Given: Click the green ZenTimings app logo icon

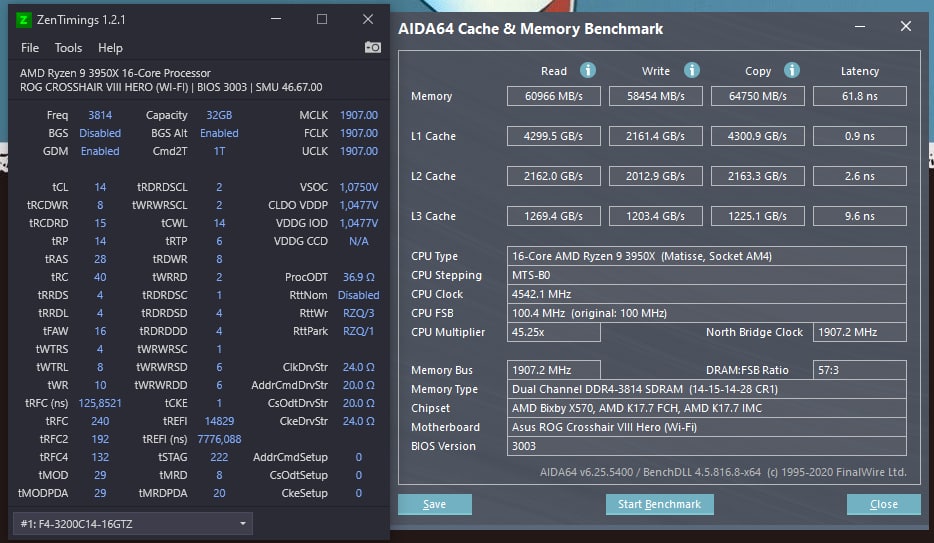Looking at the screenshot, I should [23, 20].
